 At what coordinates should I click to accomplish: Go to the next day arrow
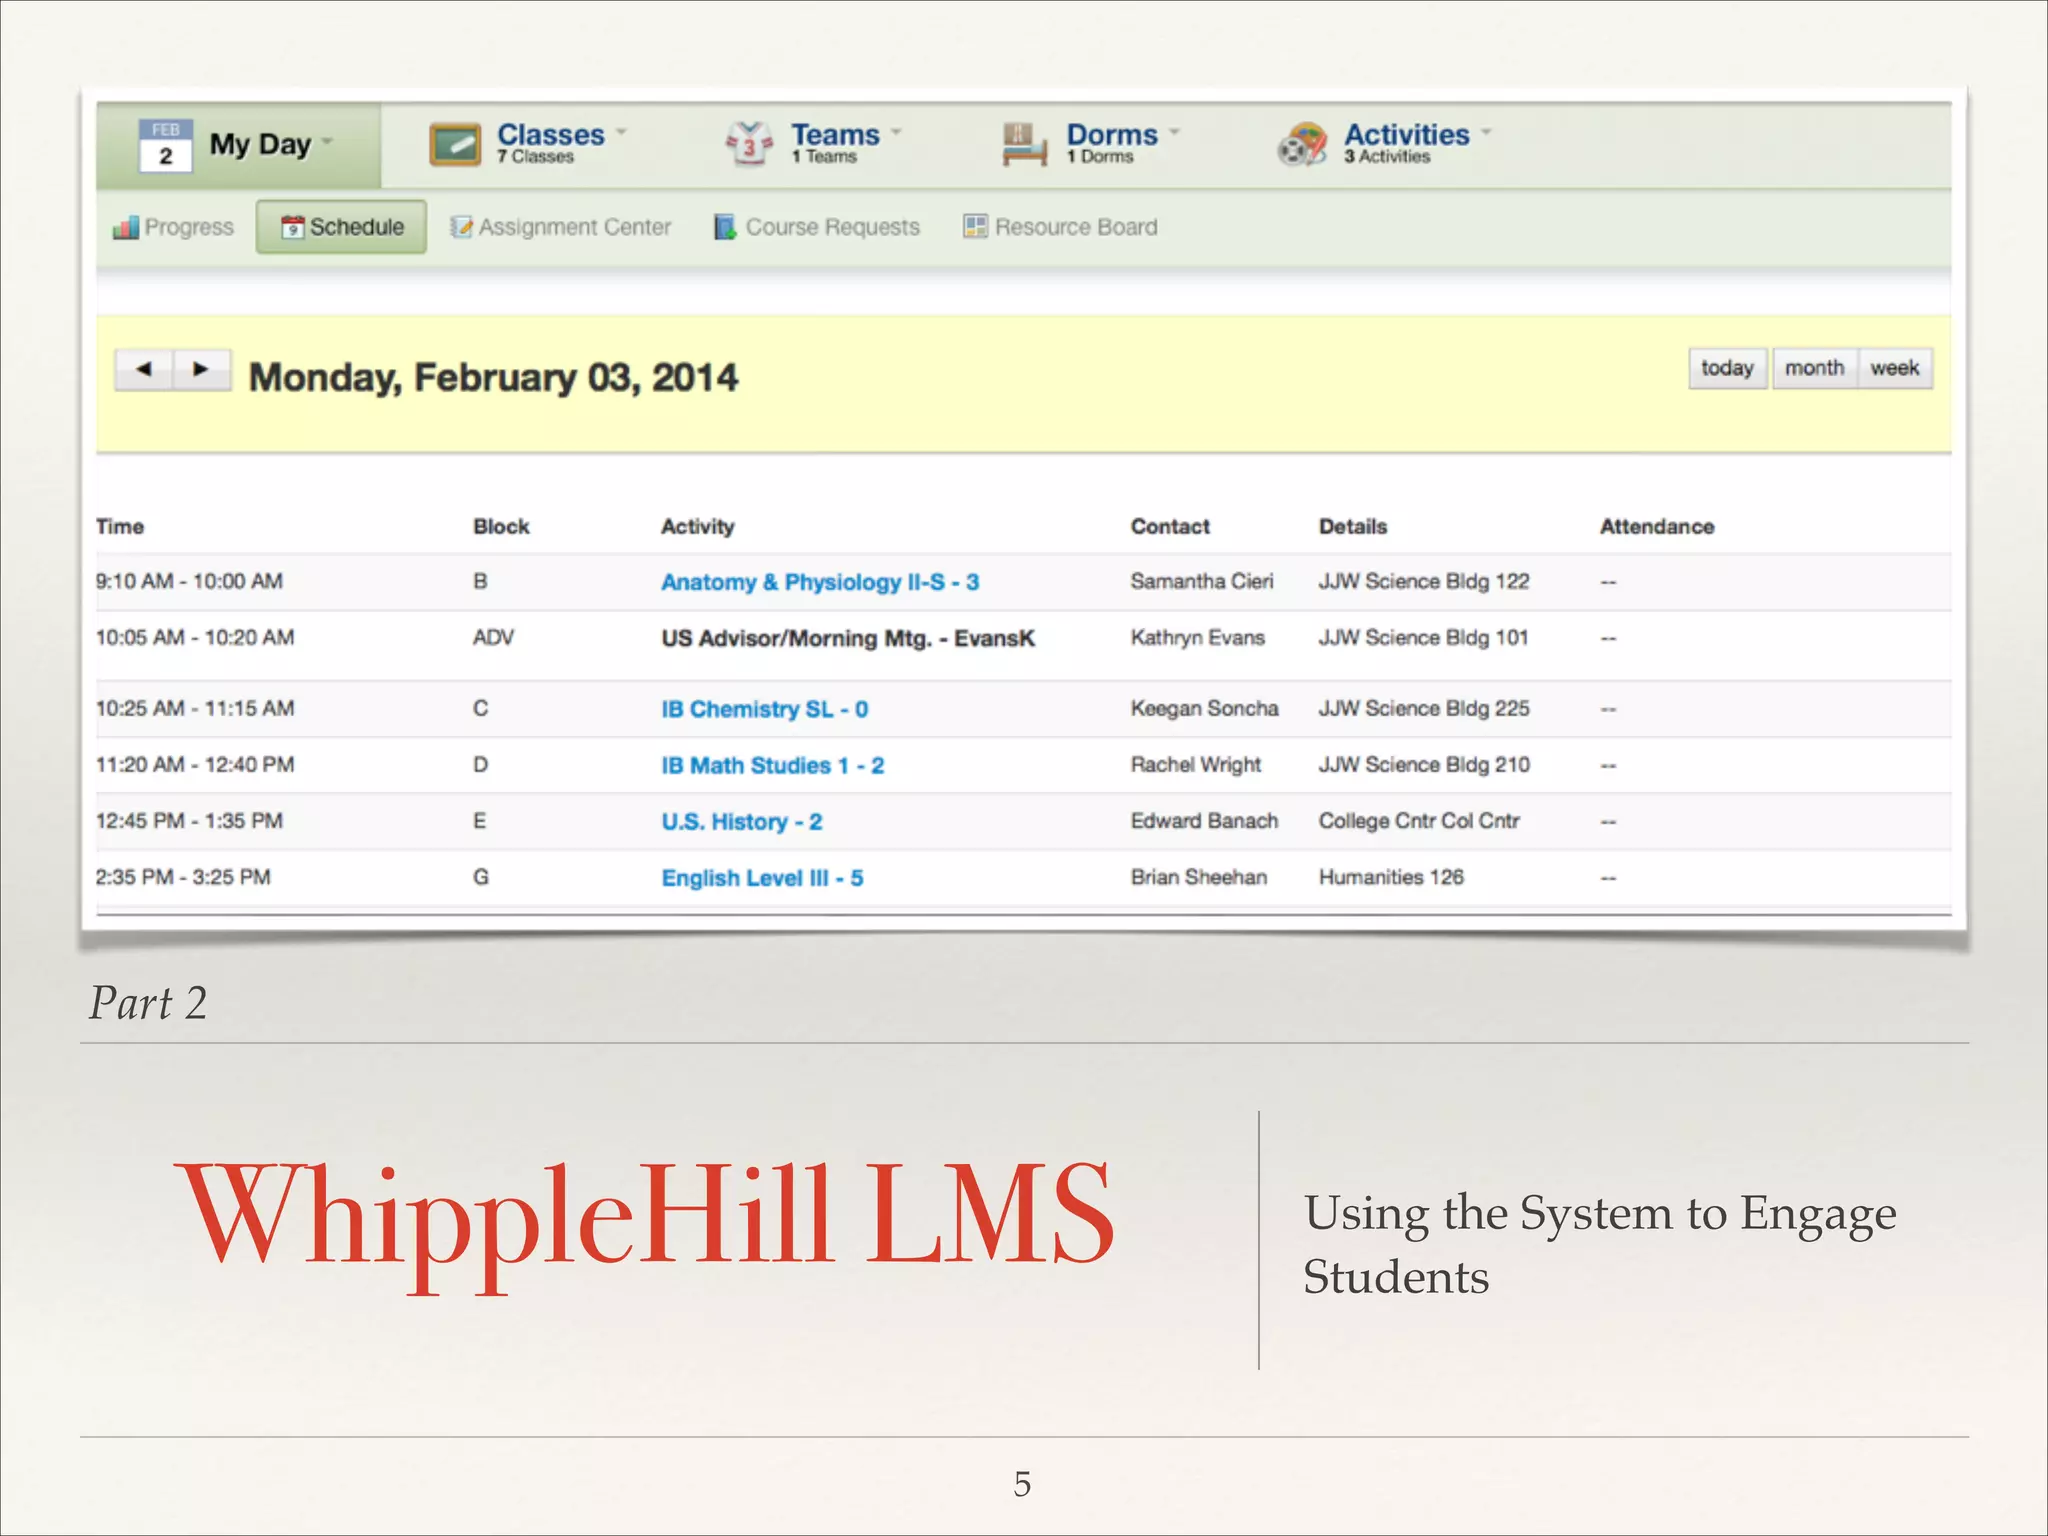pyautogui.click(x=202, y=369)
